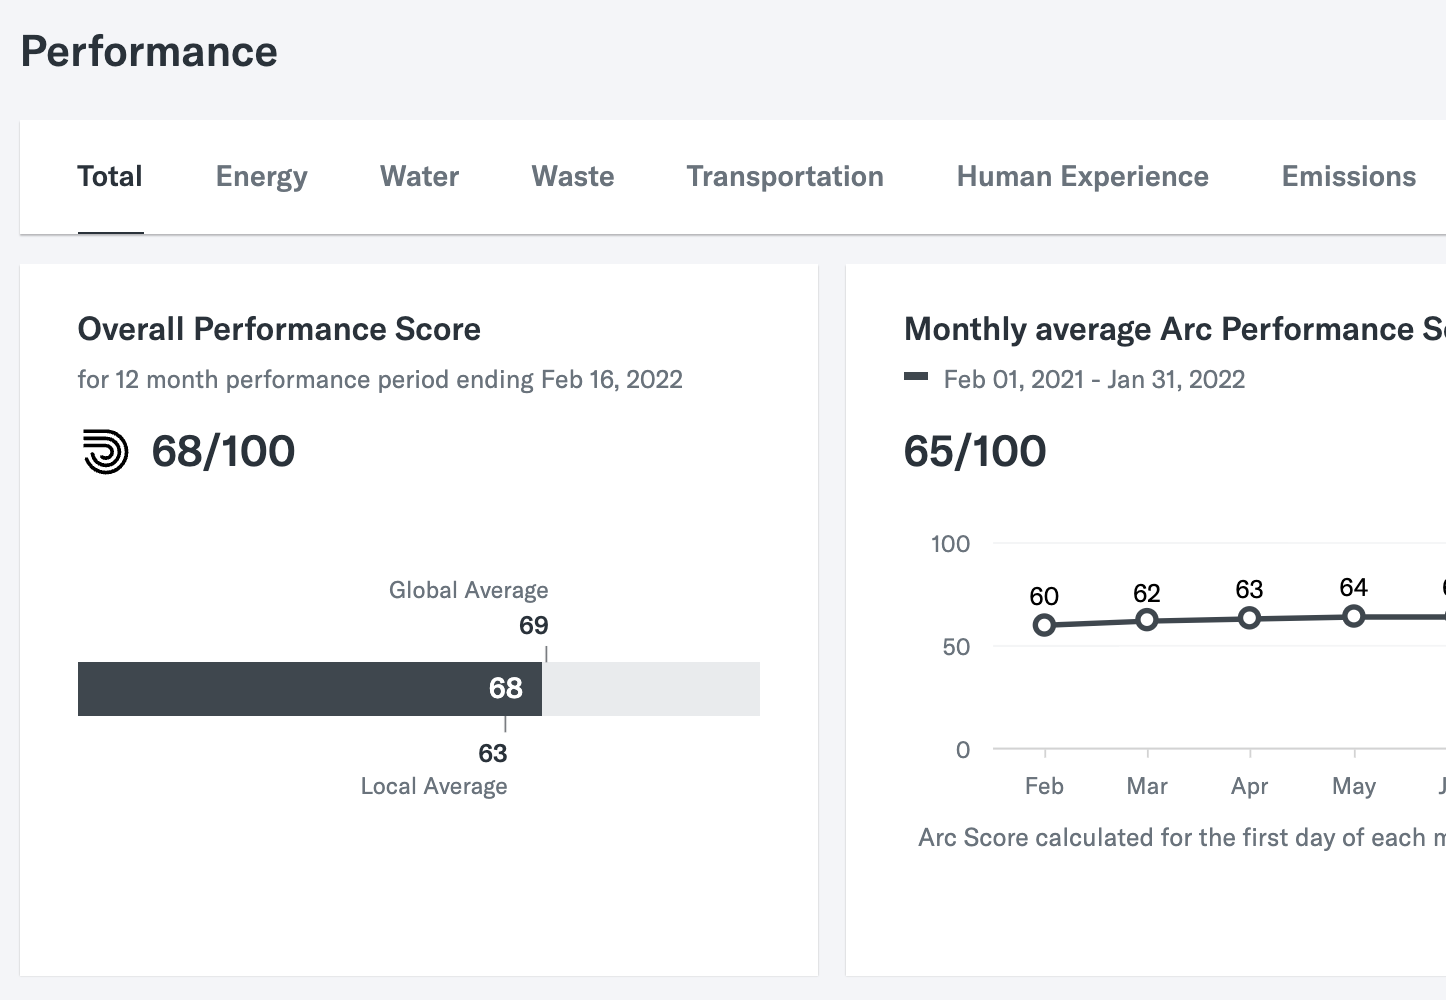Click the 100 y-axis label
The width and height of the screenshot is (1446, 1000).
950,544
